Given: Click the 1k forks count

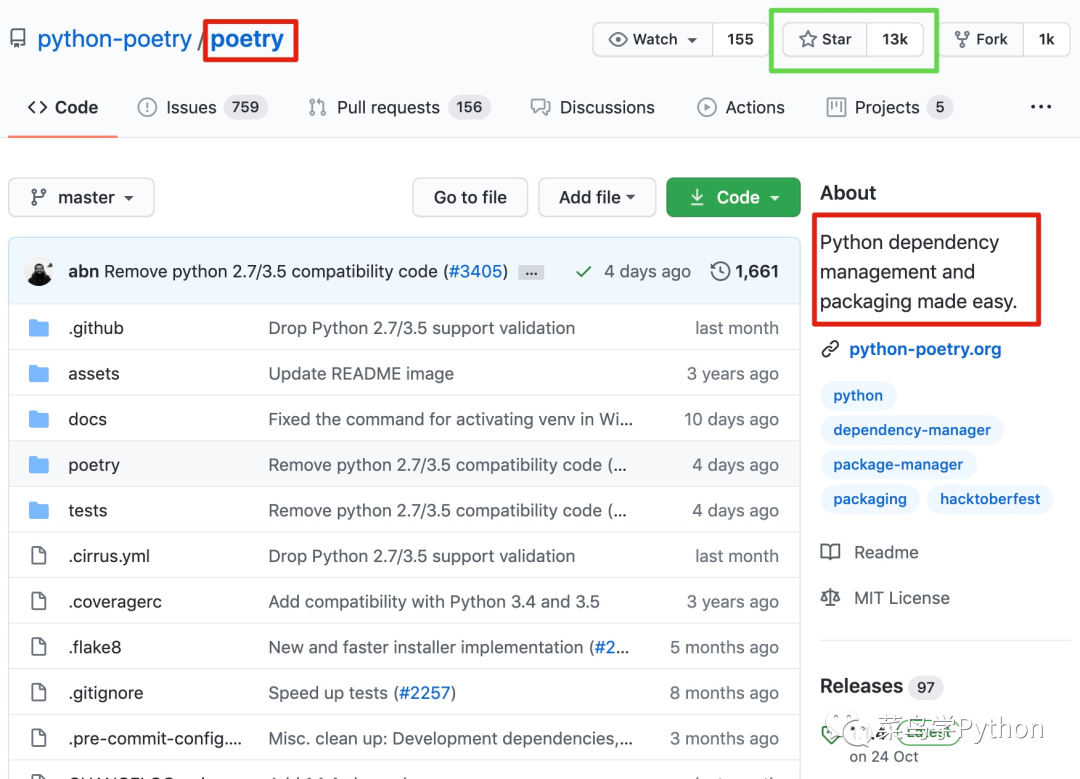Looking at the screenshot, I should tap(1046, 39).
